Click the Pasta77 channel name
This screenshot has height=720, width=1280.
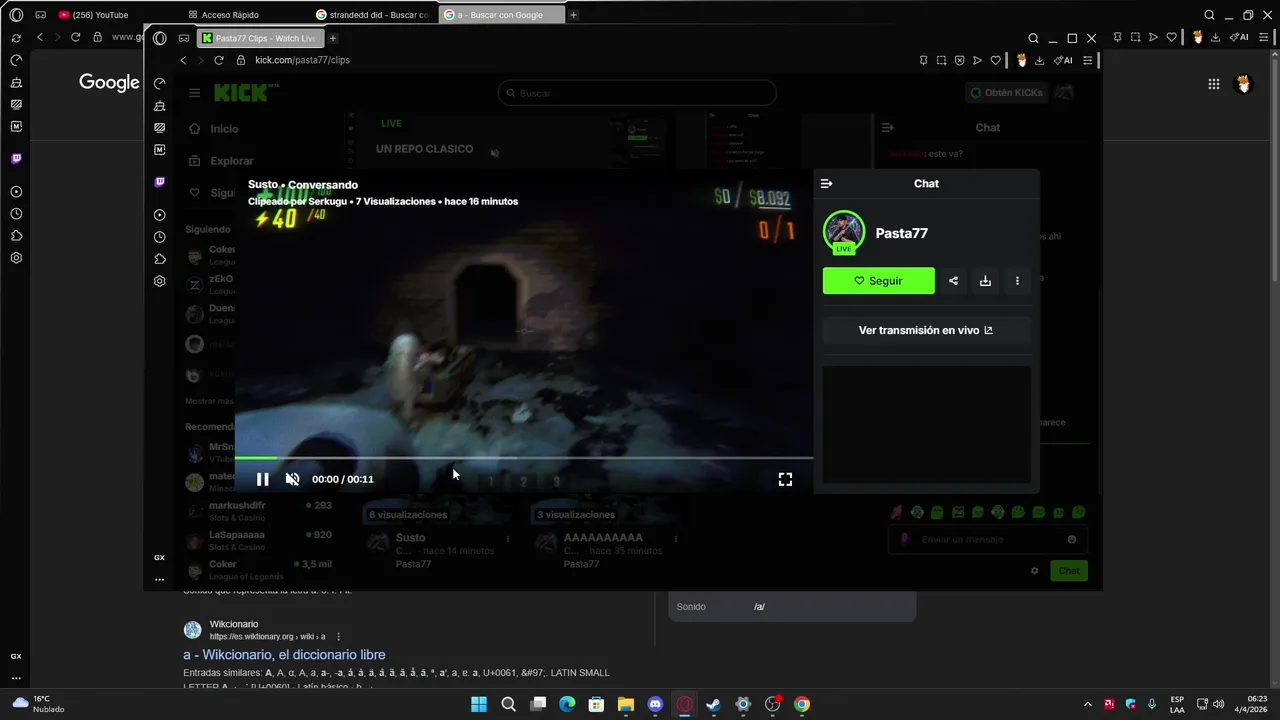tap(902, 233)
